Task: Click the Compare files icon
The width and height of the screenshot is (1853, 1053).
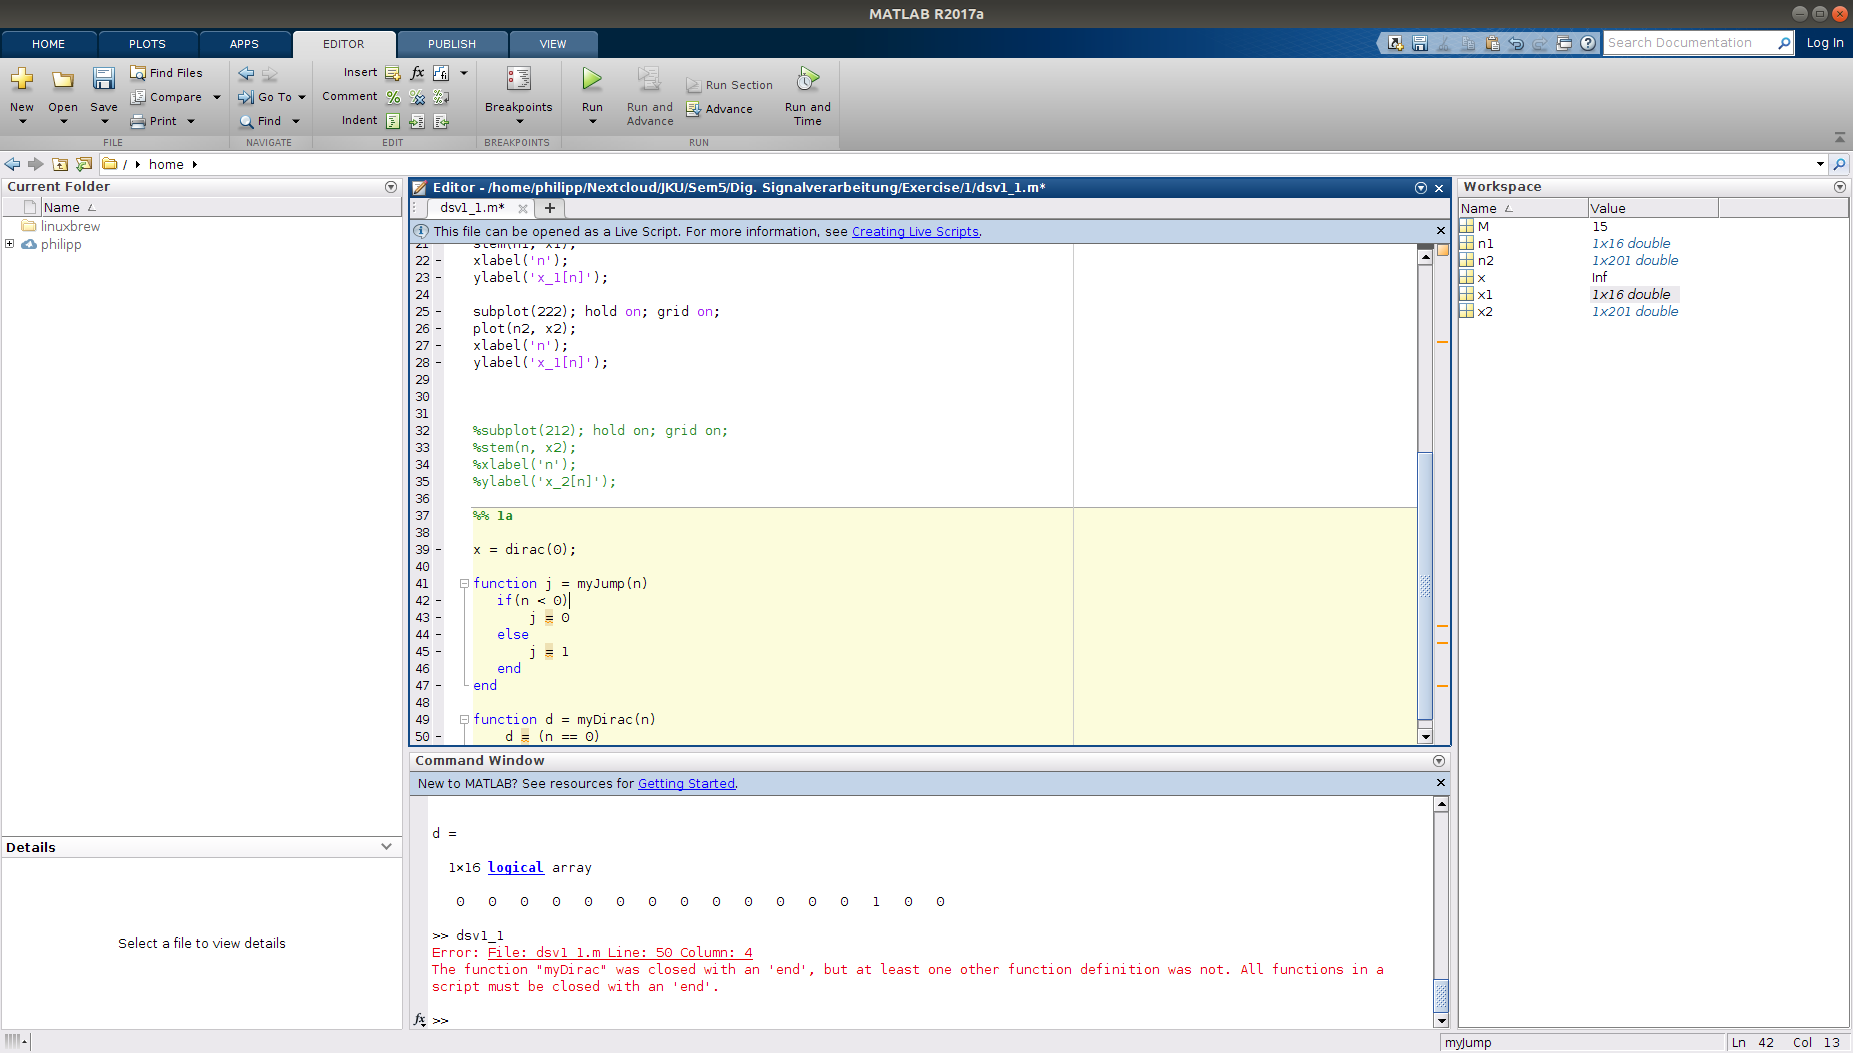Action: [x=138, y=97]
